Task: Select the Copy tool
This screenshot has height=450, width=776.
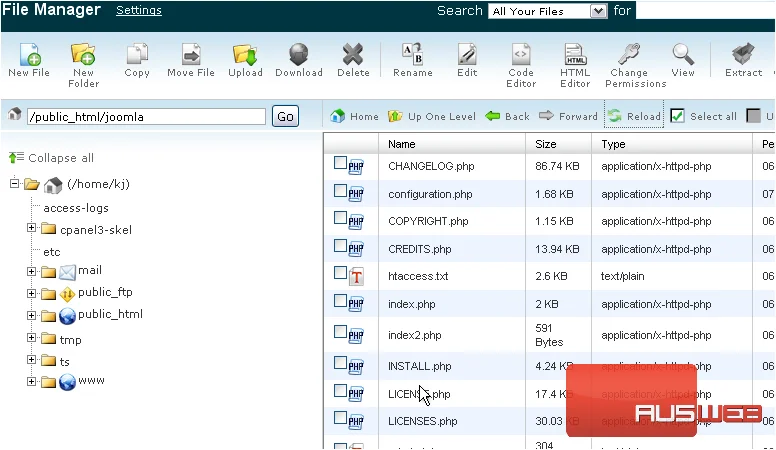Action: [x=137, y=54]
